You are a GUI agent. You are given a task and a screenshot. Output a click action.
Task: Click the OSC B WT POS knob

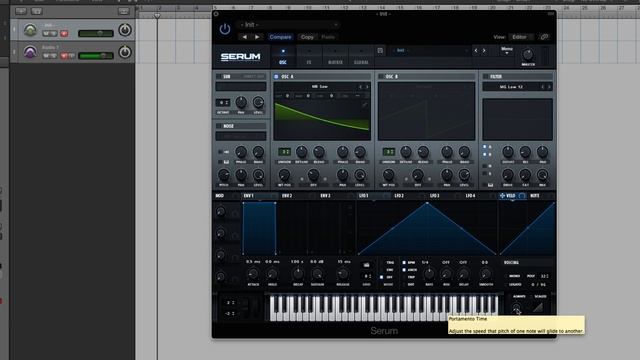coord(389,175)
